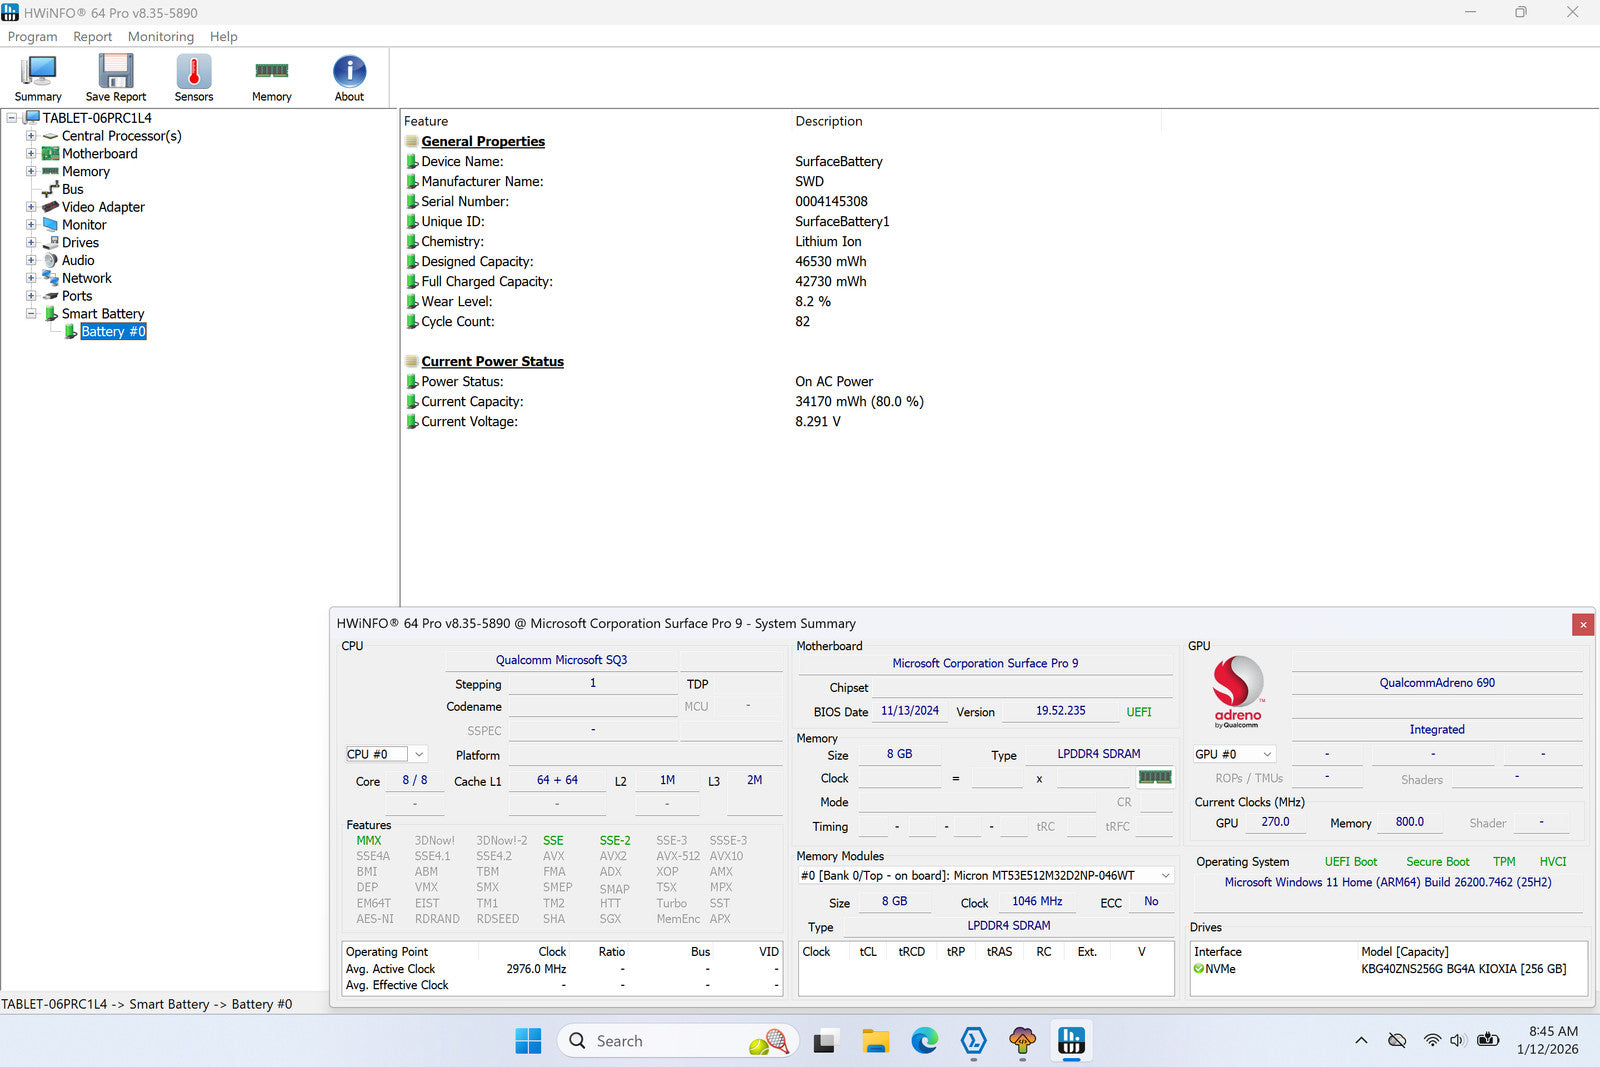
Task: Click the memory module icon beside Clock
Action: click(1155, 777)
